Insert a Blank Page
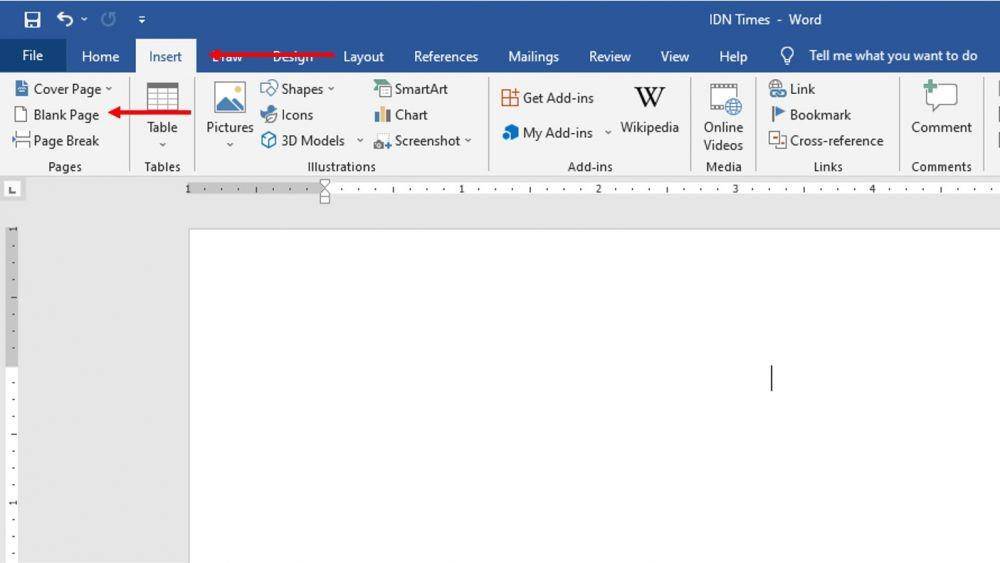1000x563 pixels. click(57, 115)
